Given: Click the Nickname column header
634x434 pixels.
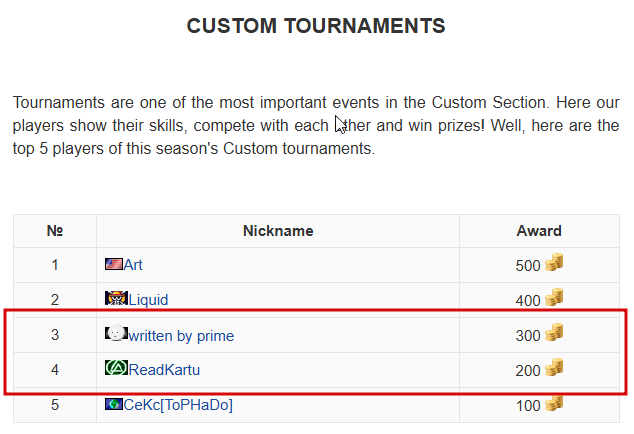Looking at the screenshot, I should 278,231.
